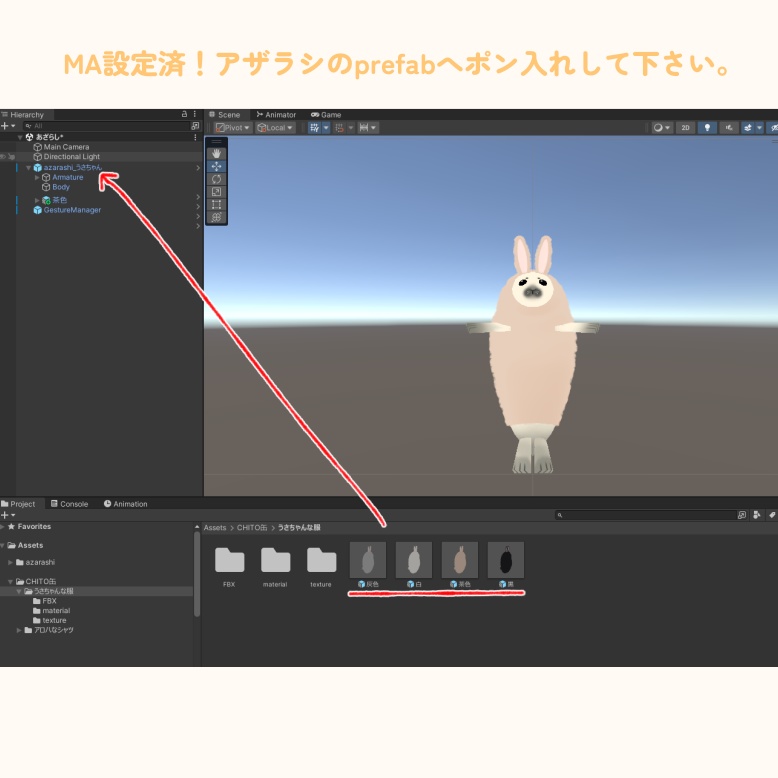778x778 pixels.
Task: Open ruler spacing dropdown arrow
Action: (x=374, y=128)
